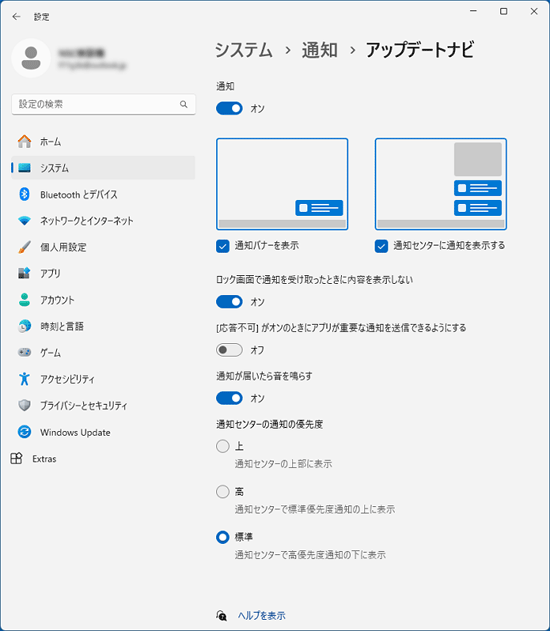The height and width of the screenshot is (631, 550).
Task: Select the 高 priority radio button
Action: [222, 491]
